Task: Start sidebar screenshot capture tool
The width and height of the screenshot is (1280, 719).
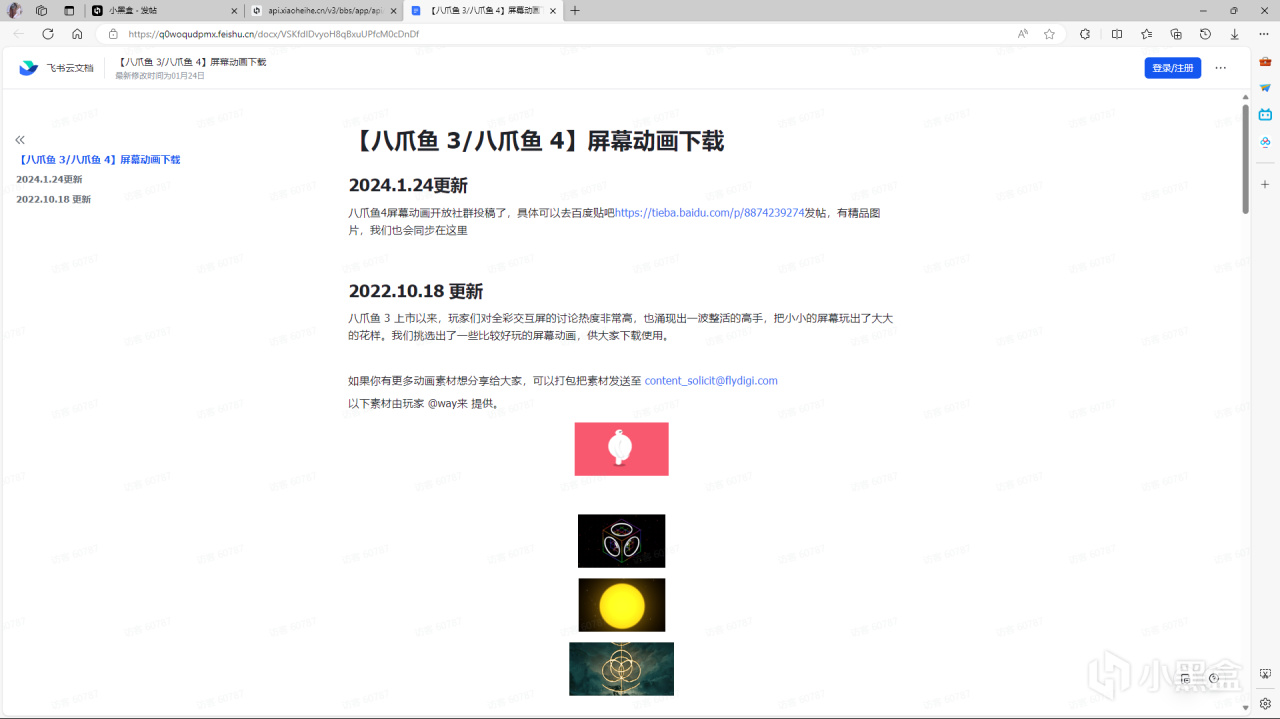Action: point(1265,674)
